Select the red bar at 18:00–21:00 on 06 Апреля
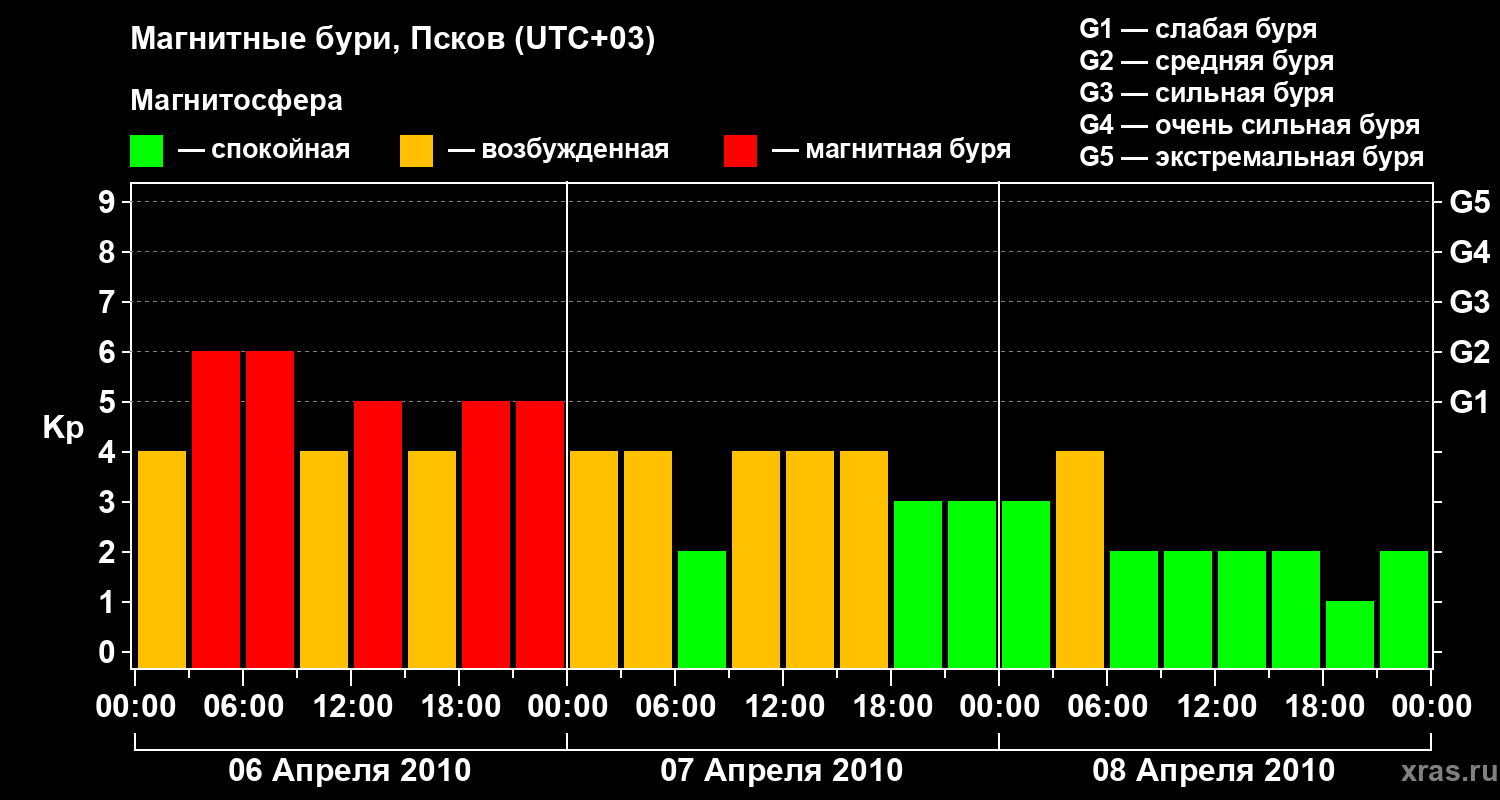 coord(486,534)
